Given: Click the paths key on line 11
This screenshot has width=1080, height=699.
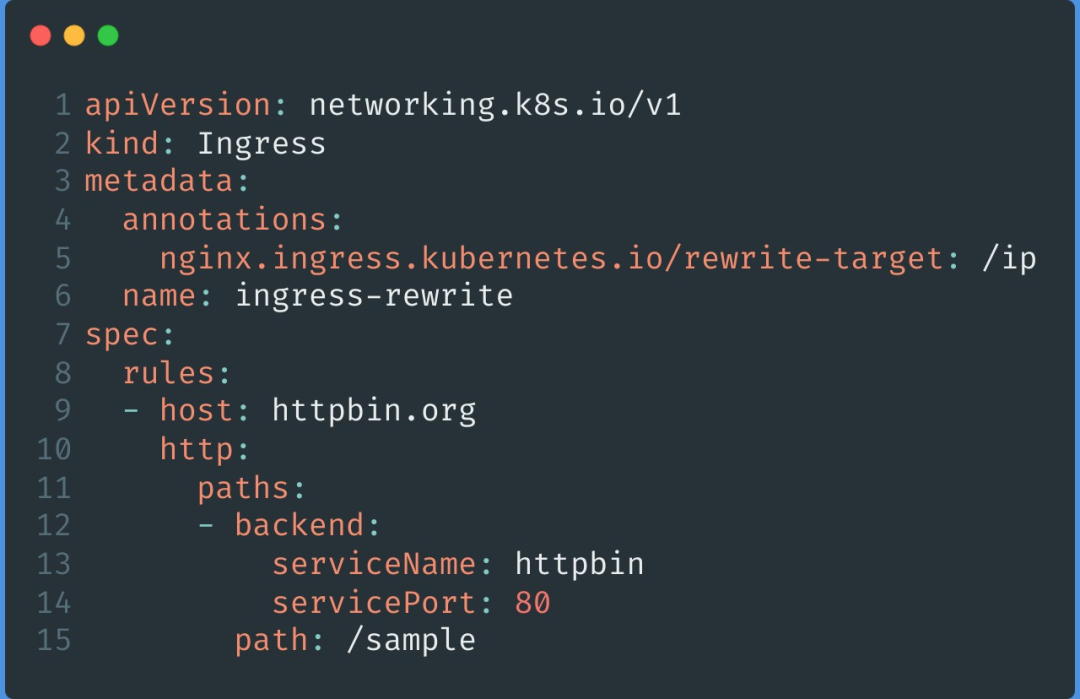Looking at the screenshot, I should (x=243, y=488).
